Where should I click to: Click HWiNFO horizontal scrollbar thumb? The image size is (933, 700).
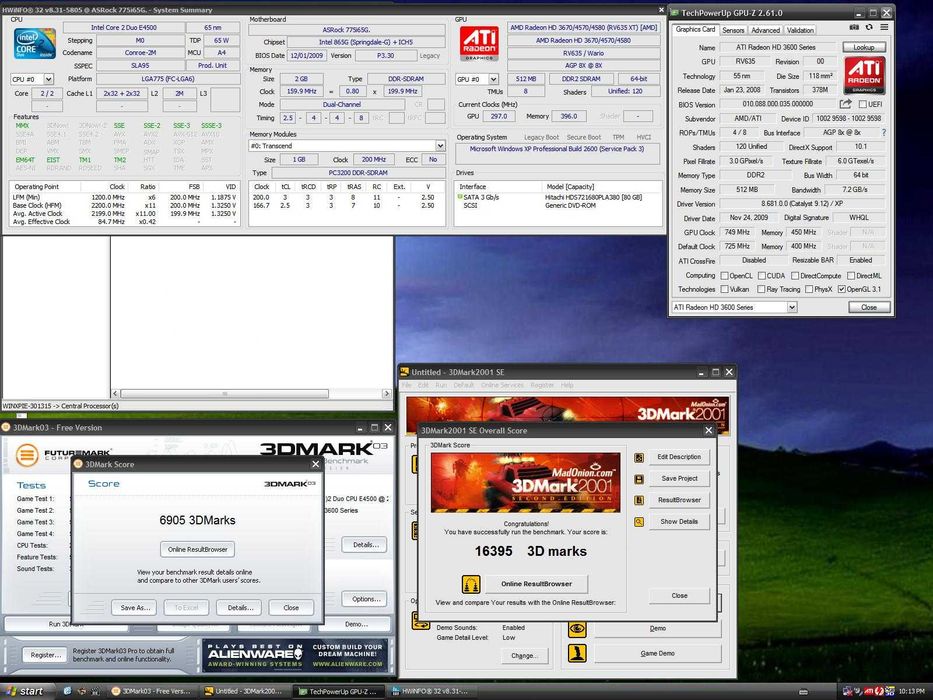pyautogui.click(x=224, y=394)
